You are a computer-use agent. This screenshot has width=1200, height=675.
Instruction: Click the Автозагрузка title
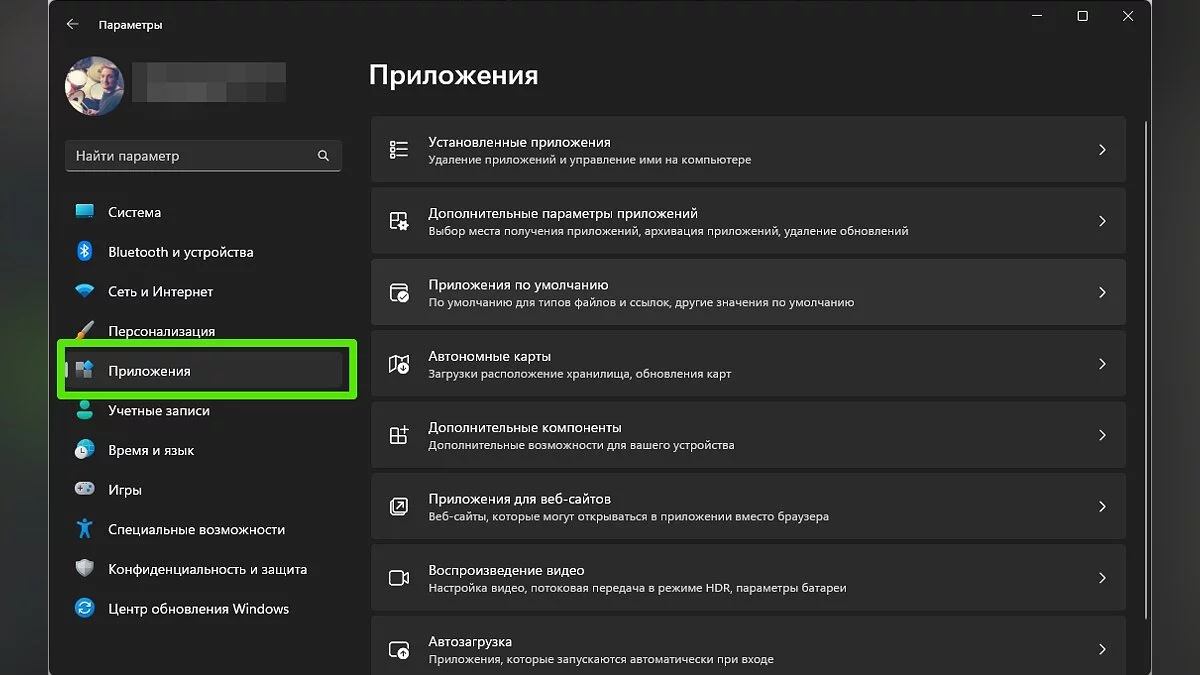(x=470, y=641)
